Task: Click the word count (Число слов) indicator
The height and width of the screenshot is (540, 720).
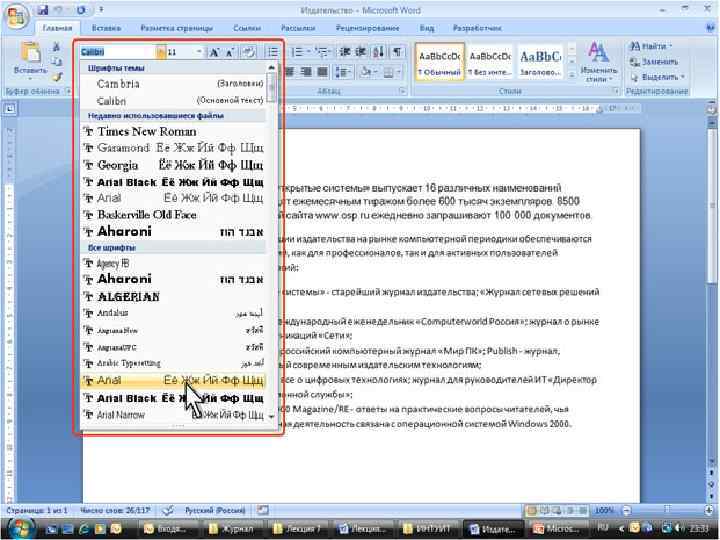Action: (115, 510)
